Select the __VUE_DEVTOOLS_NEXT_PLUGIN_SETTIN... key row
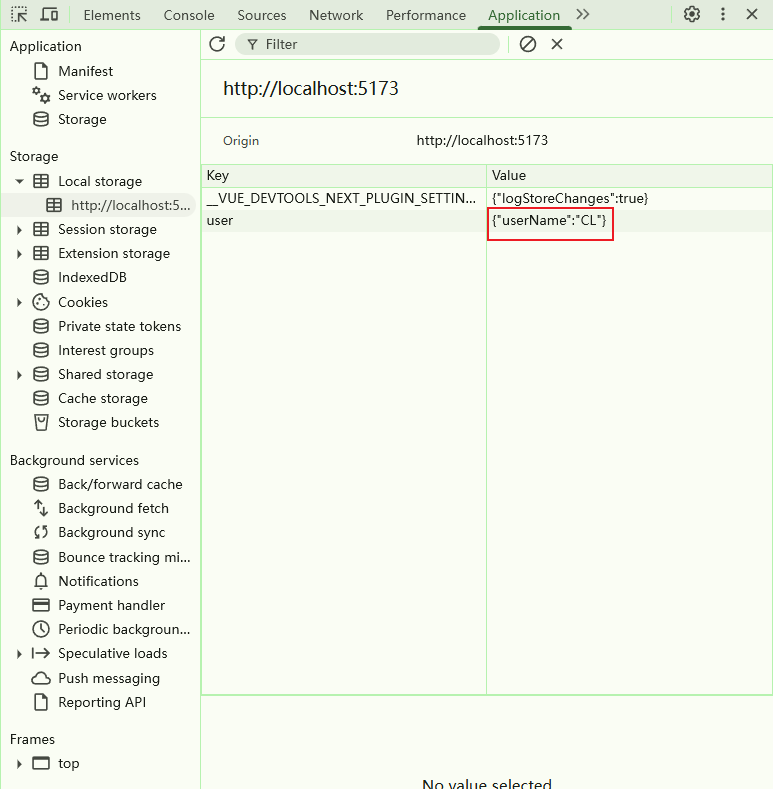The height and width of the screenshot is (789, 773). tap(344, 198)
